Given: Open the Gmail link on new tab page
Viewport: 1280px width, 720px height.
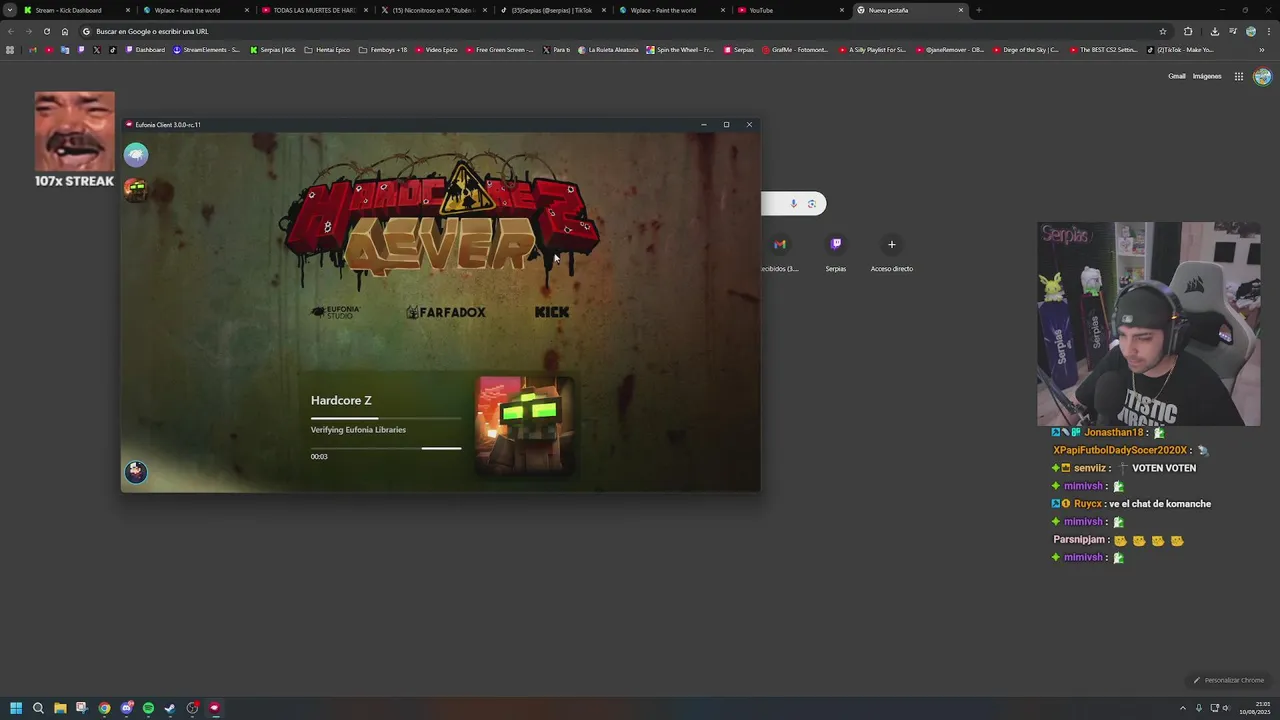Looking at the screenshot, I should coord(1177,76).
